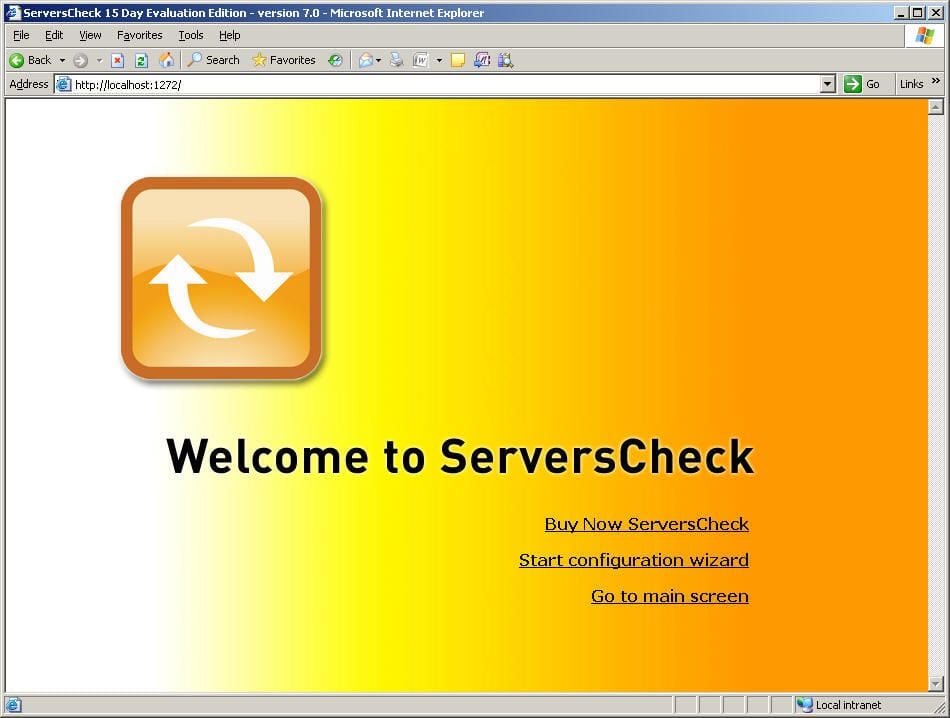Click the Research toolbar icon
950x718 pixels.
(505, 60)
